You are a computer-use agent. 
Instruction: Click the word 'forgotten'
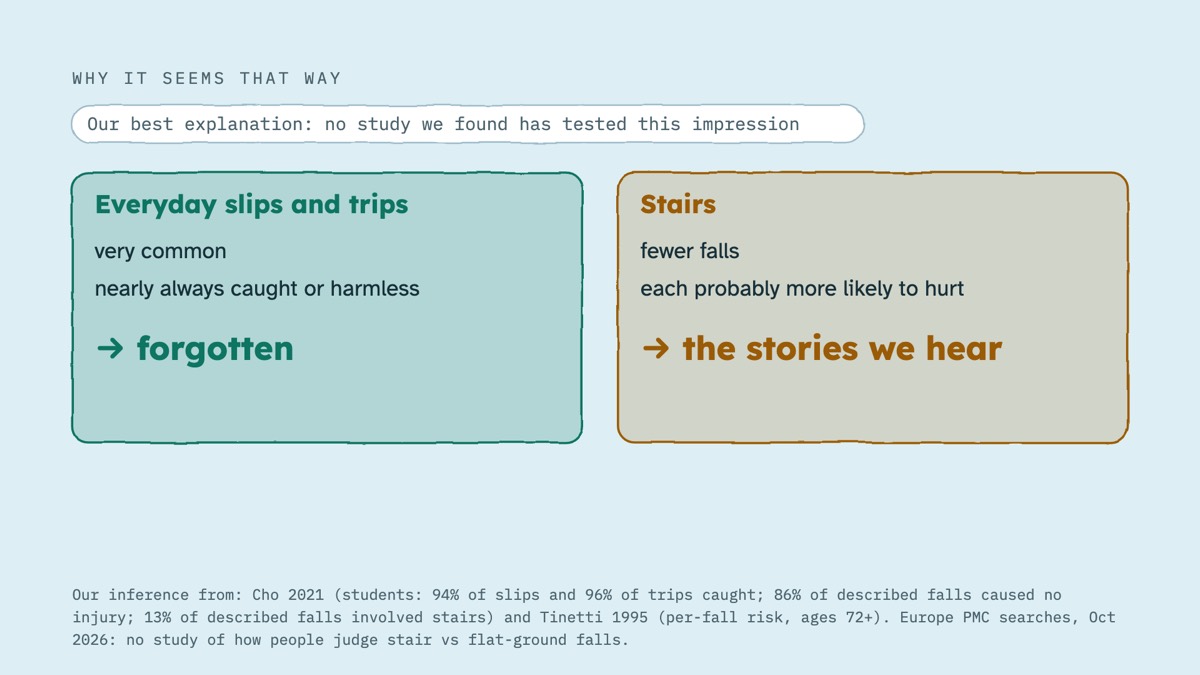[215, 349]
